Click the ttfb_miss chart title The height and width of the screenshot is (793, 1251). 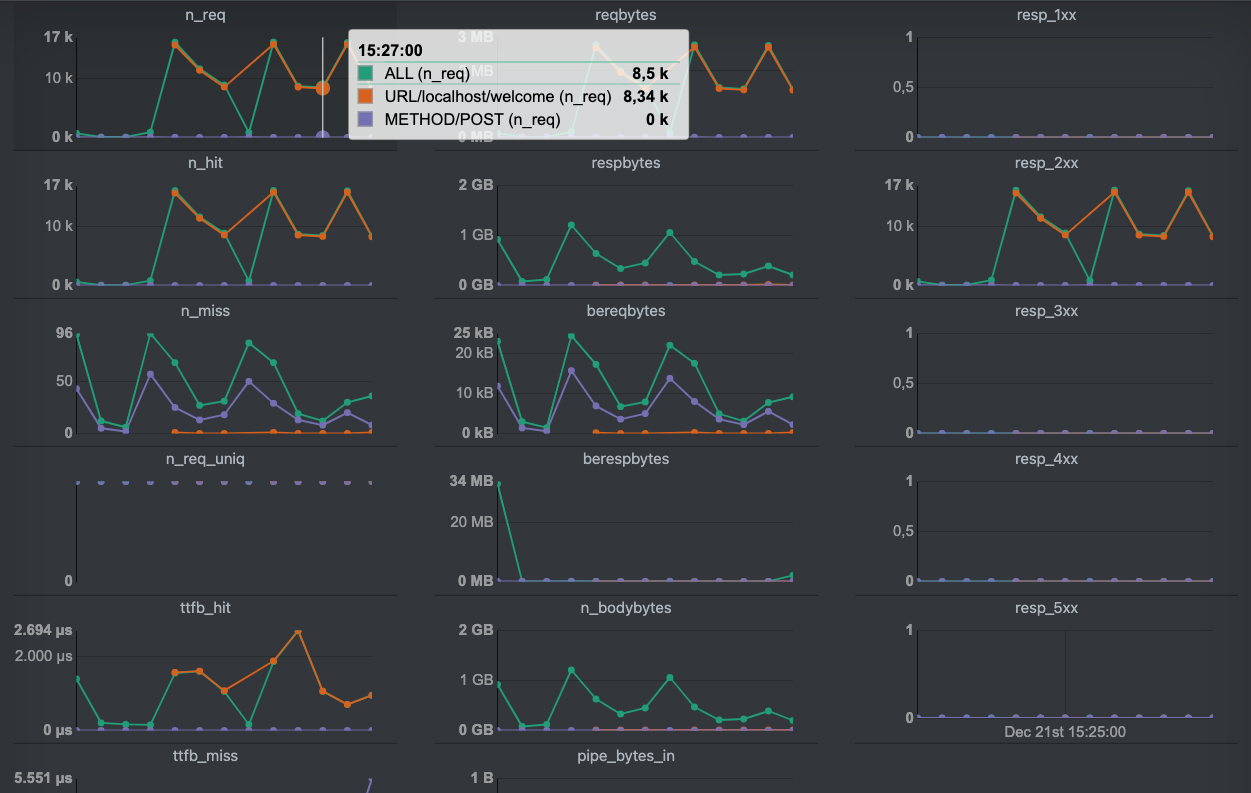(x=204, y=755)
